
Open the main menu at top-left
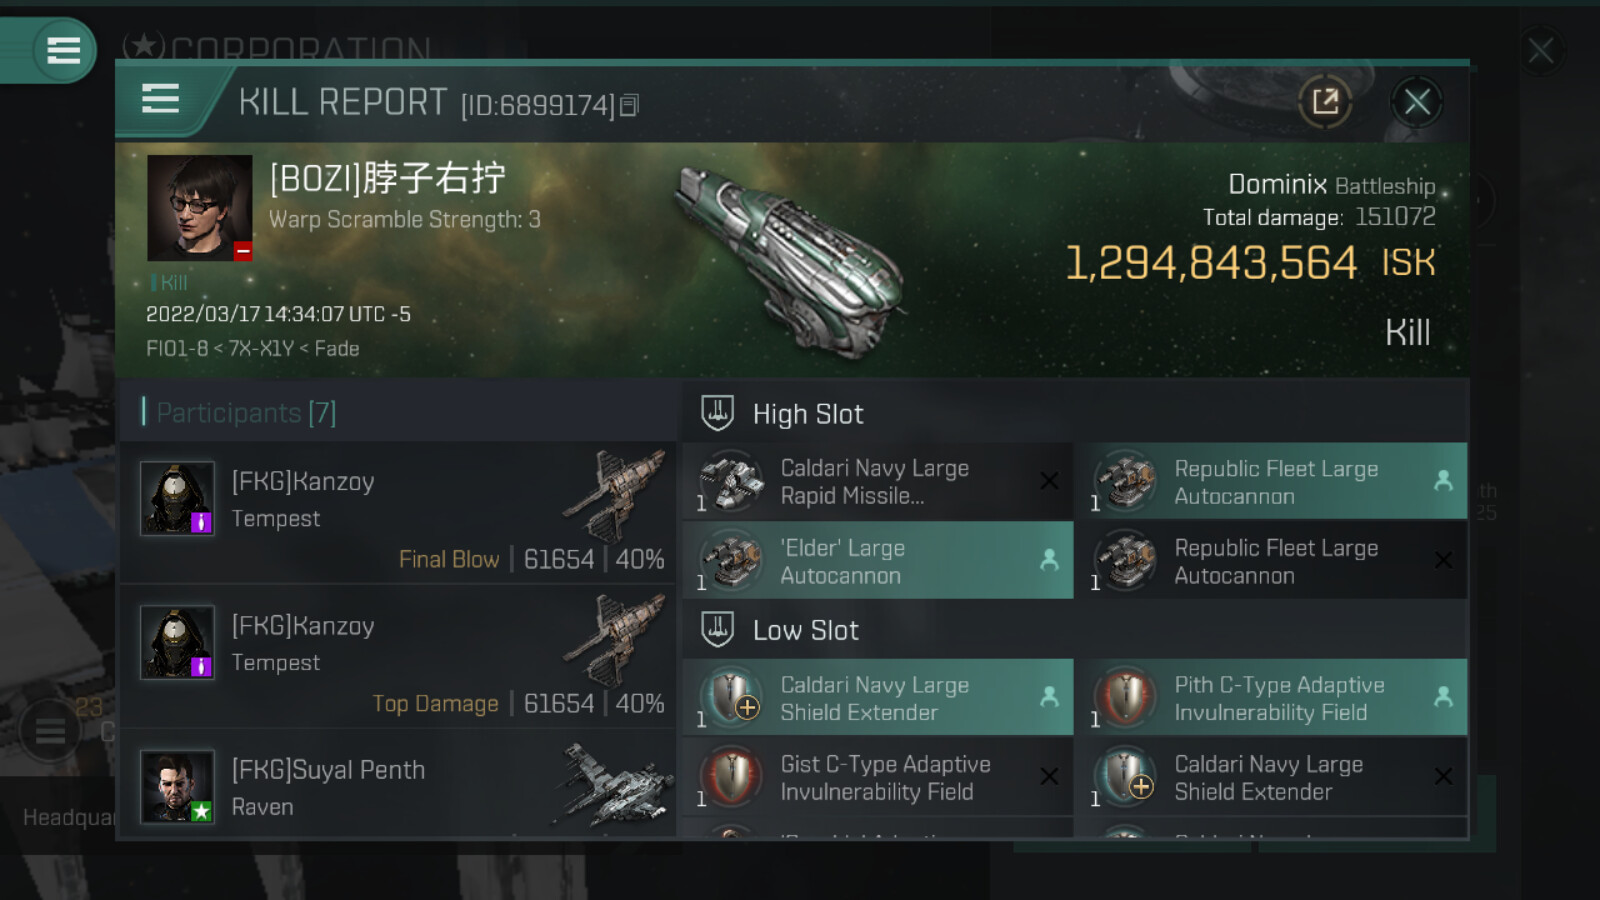[63, 50]
